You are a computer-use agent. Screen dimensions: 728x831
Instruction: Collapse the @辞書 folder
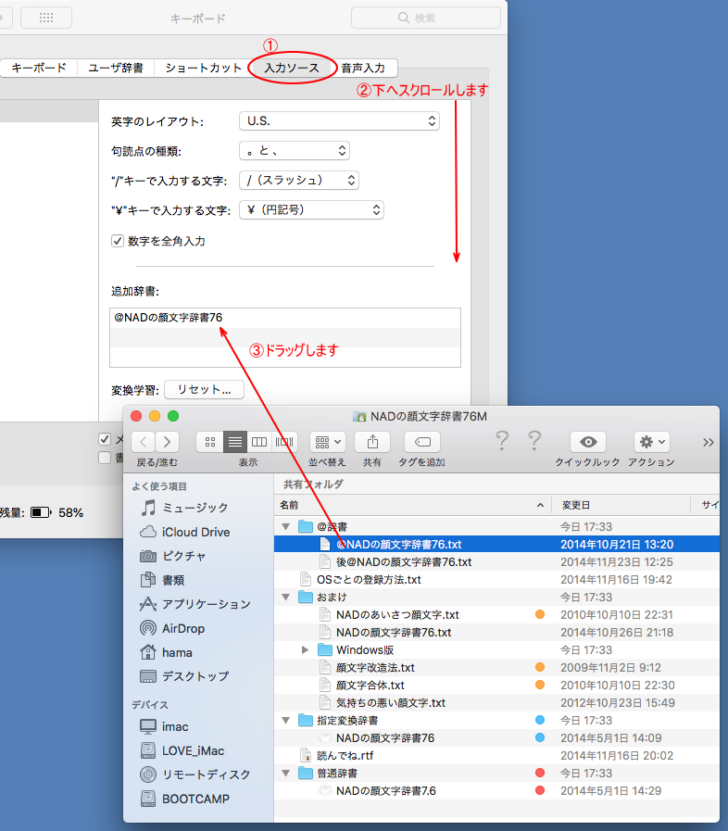click(x=286, y=527)
